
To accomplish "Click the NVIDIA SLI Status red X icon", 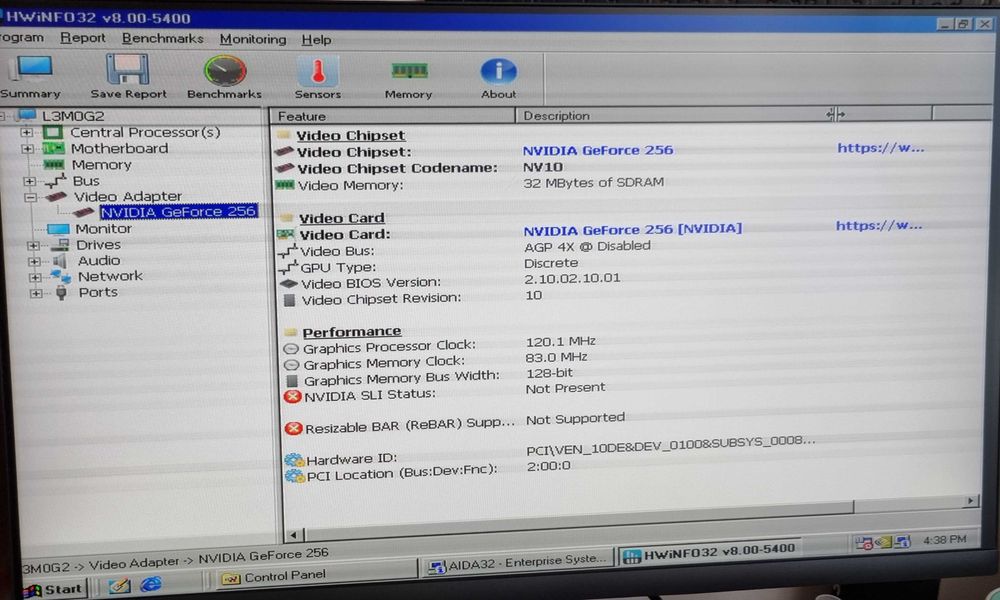I will (x=292, y=397).
